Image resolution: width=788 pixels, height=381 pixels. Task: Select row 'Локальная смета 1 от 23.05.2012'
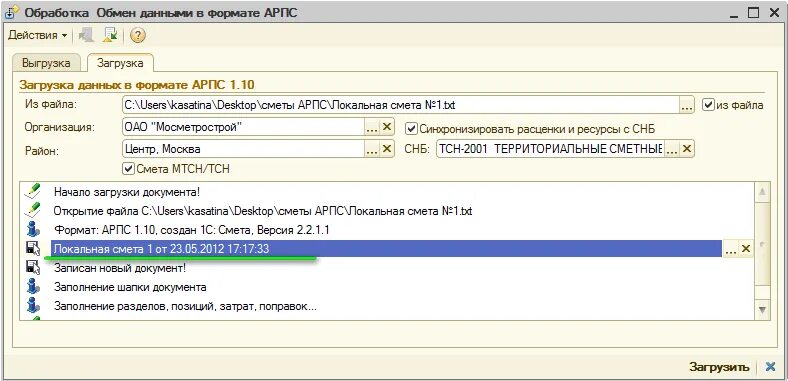pyautogui.click(x=387, y=249)
